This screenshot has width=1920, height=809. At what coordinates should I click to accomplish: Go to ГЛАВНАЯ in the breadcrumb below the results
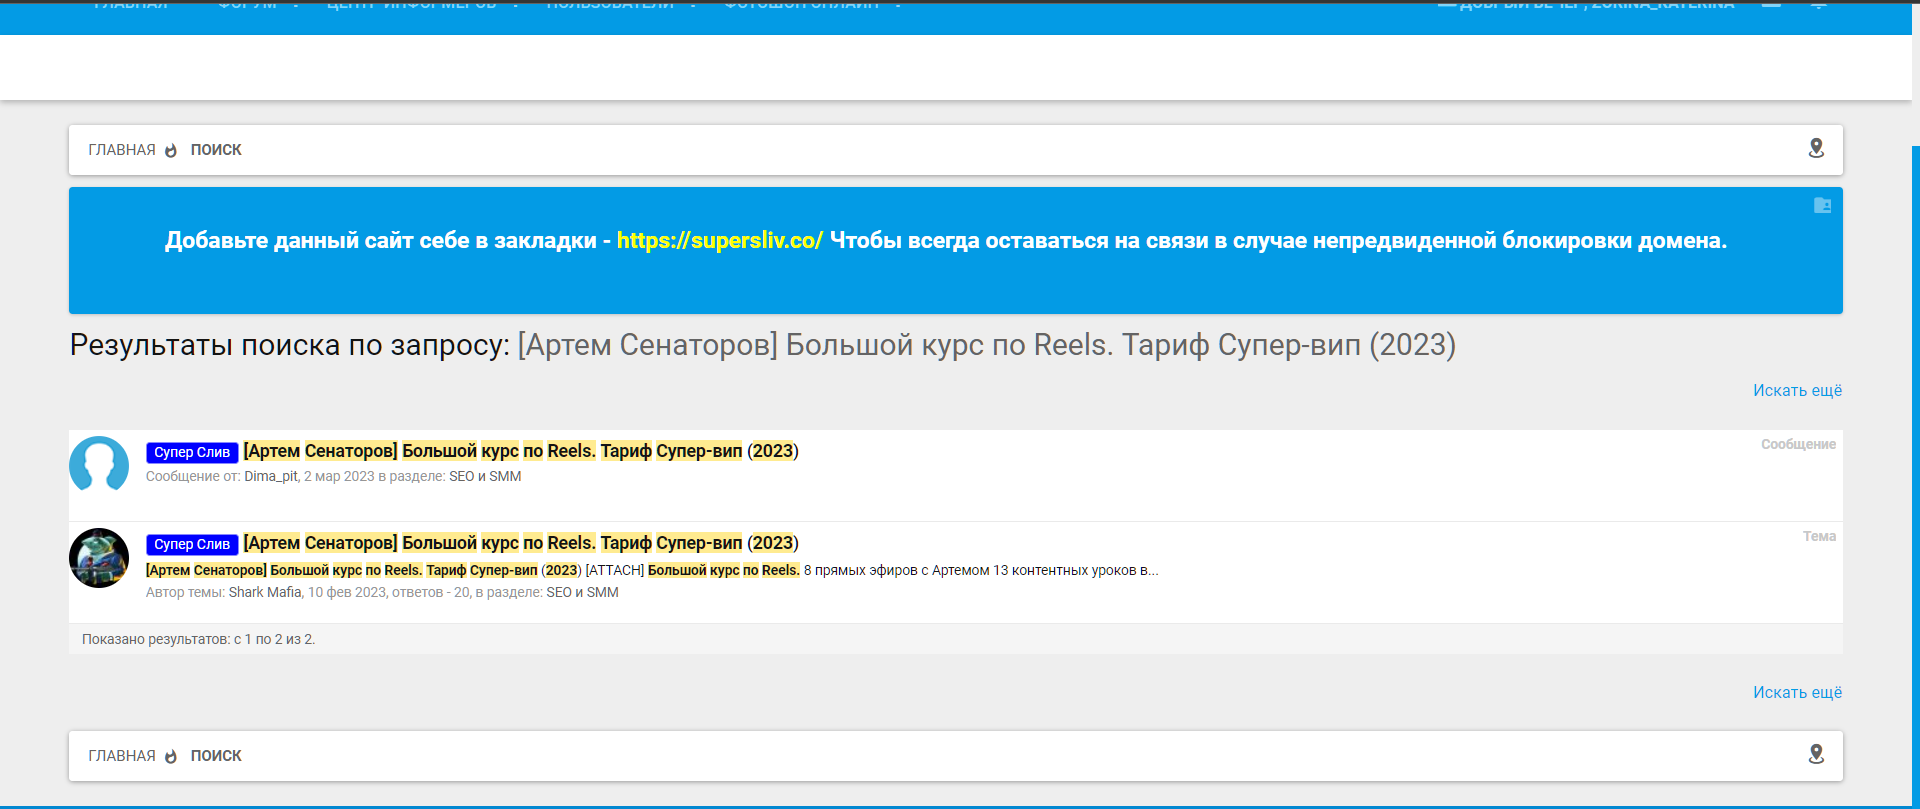(122, 756)
